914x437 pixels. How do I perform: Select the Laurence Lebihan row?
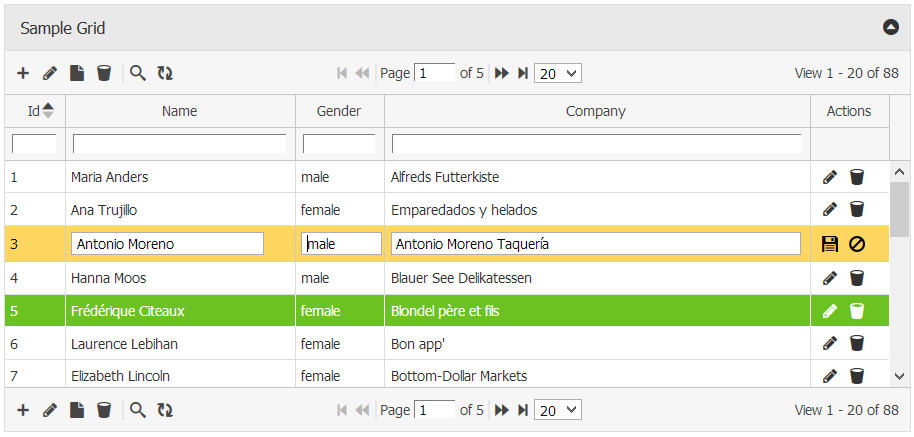point(180,344)
